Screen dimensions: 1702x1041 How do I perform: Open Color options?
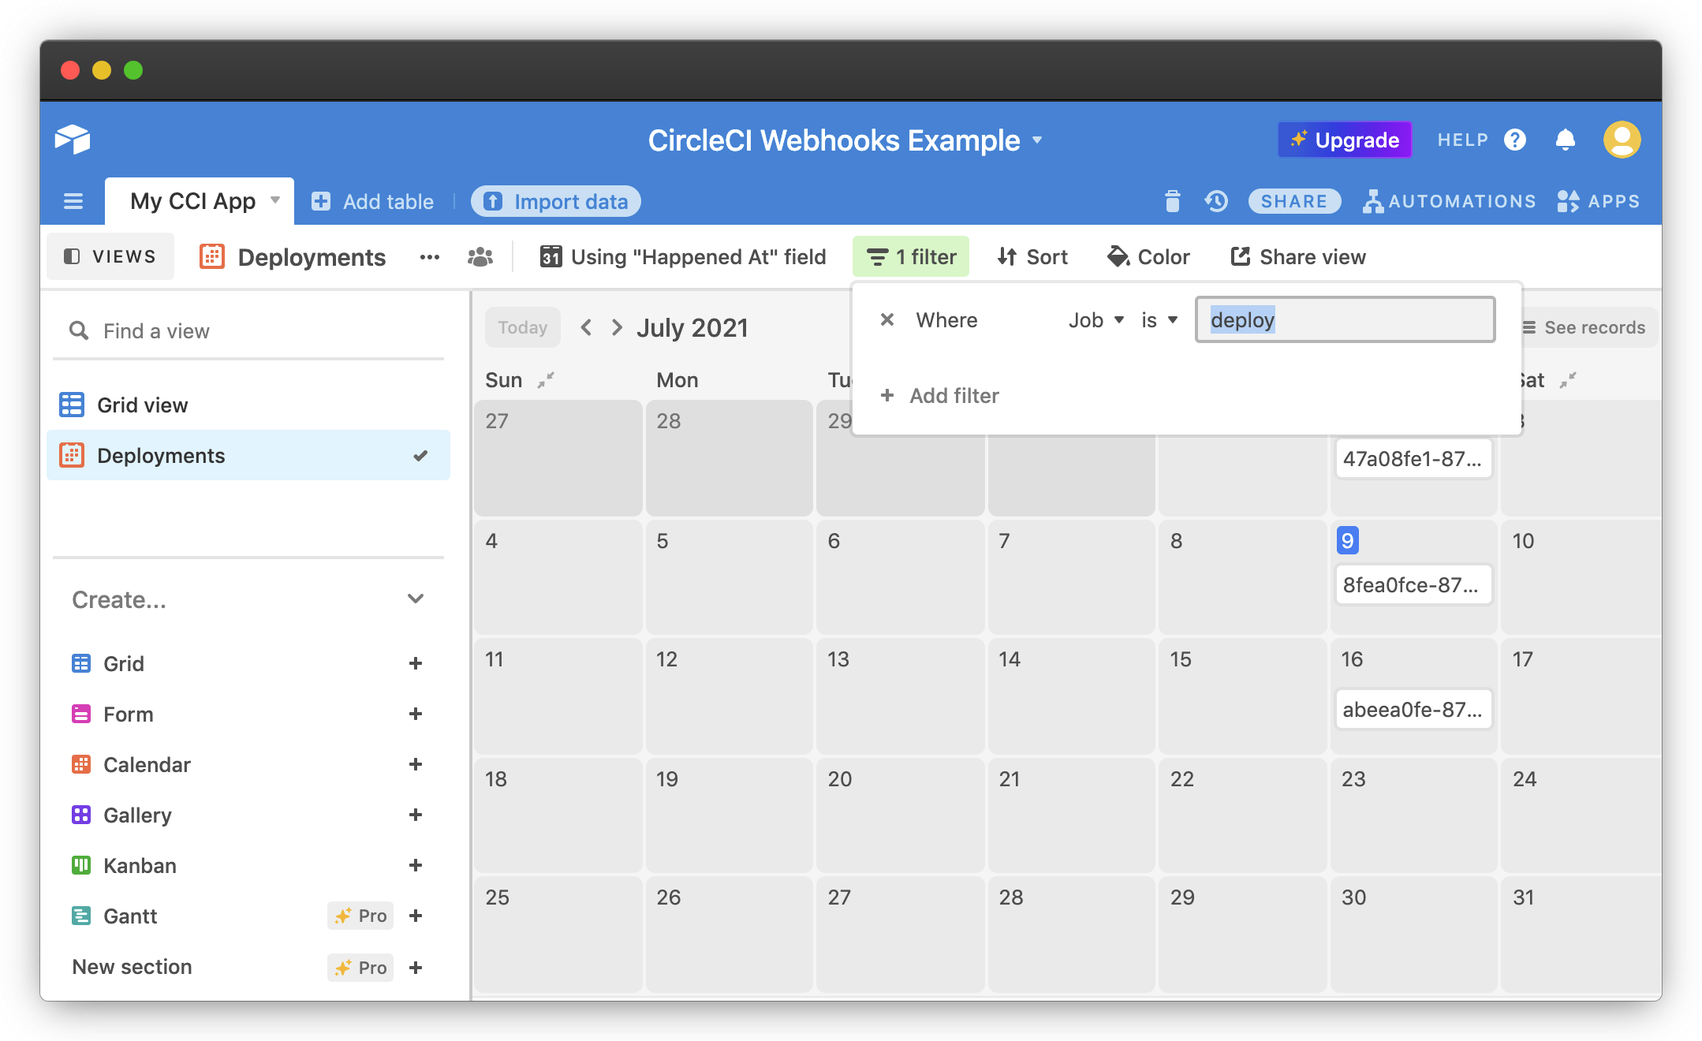(1148, 257)
